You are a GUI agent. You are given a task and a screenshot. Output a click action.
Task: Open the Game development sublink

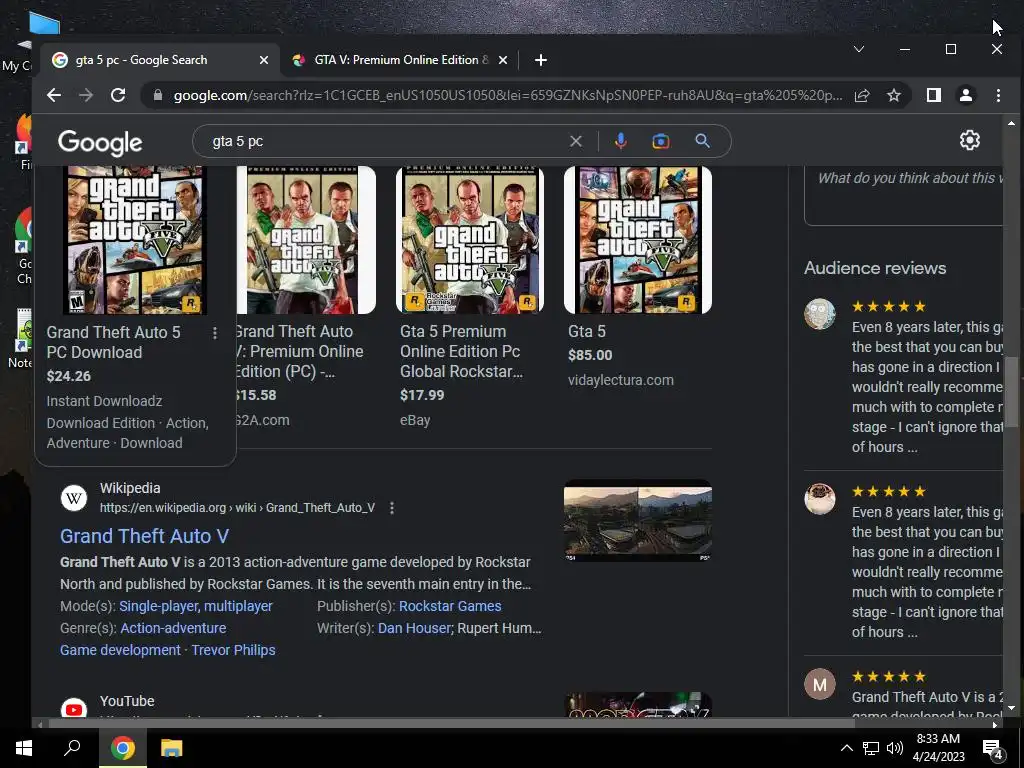[120, 650]
